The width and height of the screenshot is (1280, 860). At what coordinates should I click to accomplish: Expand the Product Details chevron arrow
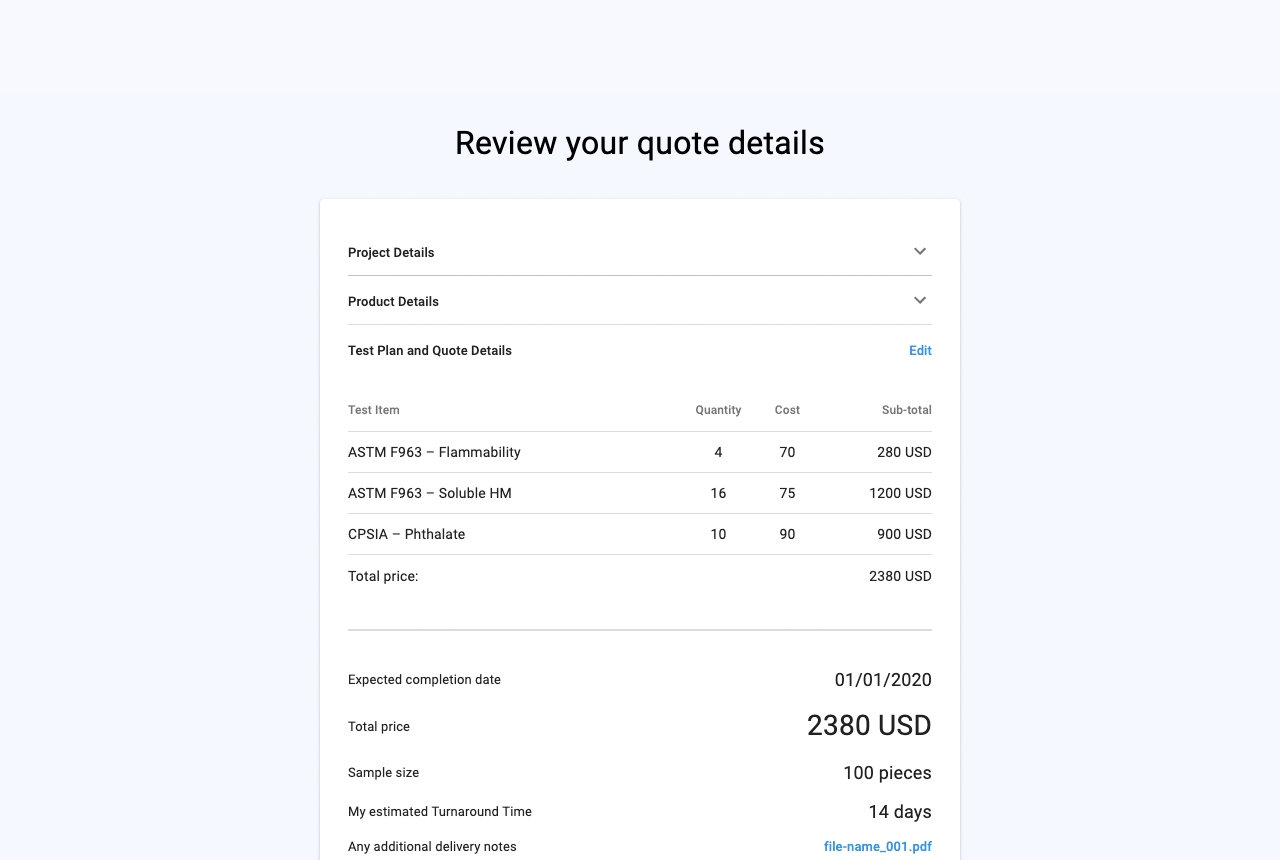pyautogui.click(x=920, y=301)
